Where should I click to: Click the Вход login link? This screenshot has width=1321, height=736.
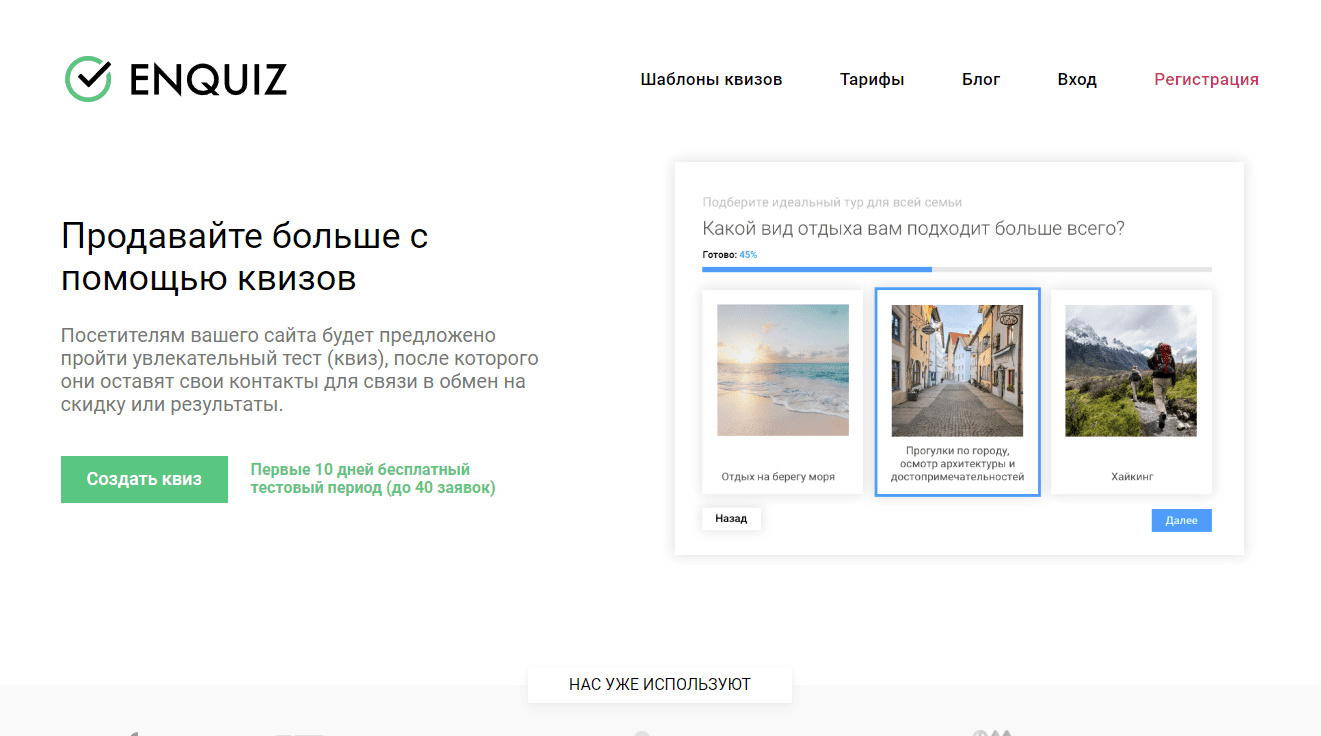[x=1077, y=80]
